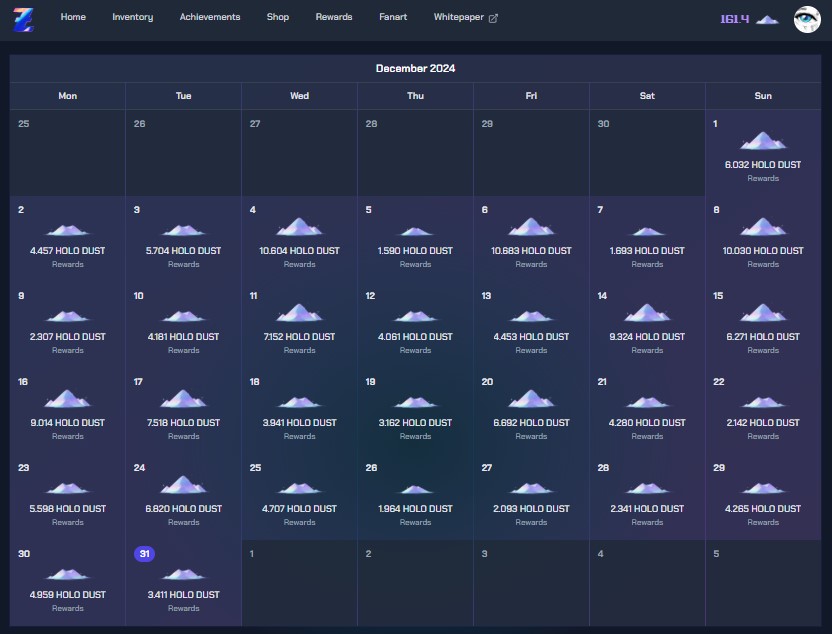832x634 pixels.
Task: Select the December 29 calendar cell
Action: point(763,496)
